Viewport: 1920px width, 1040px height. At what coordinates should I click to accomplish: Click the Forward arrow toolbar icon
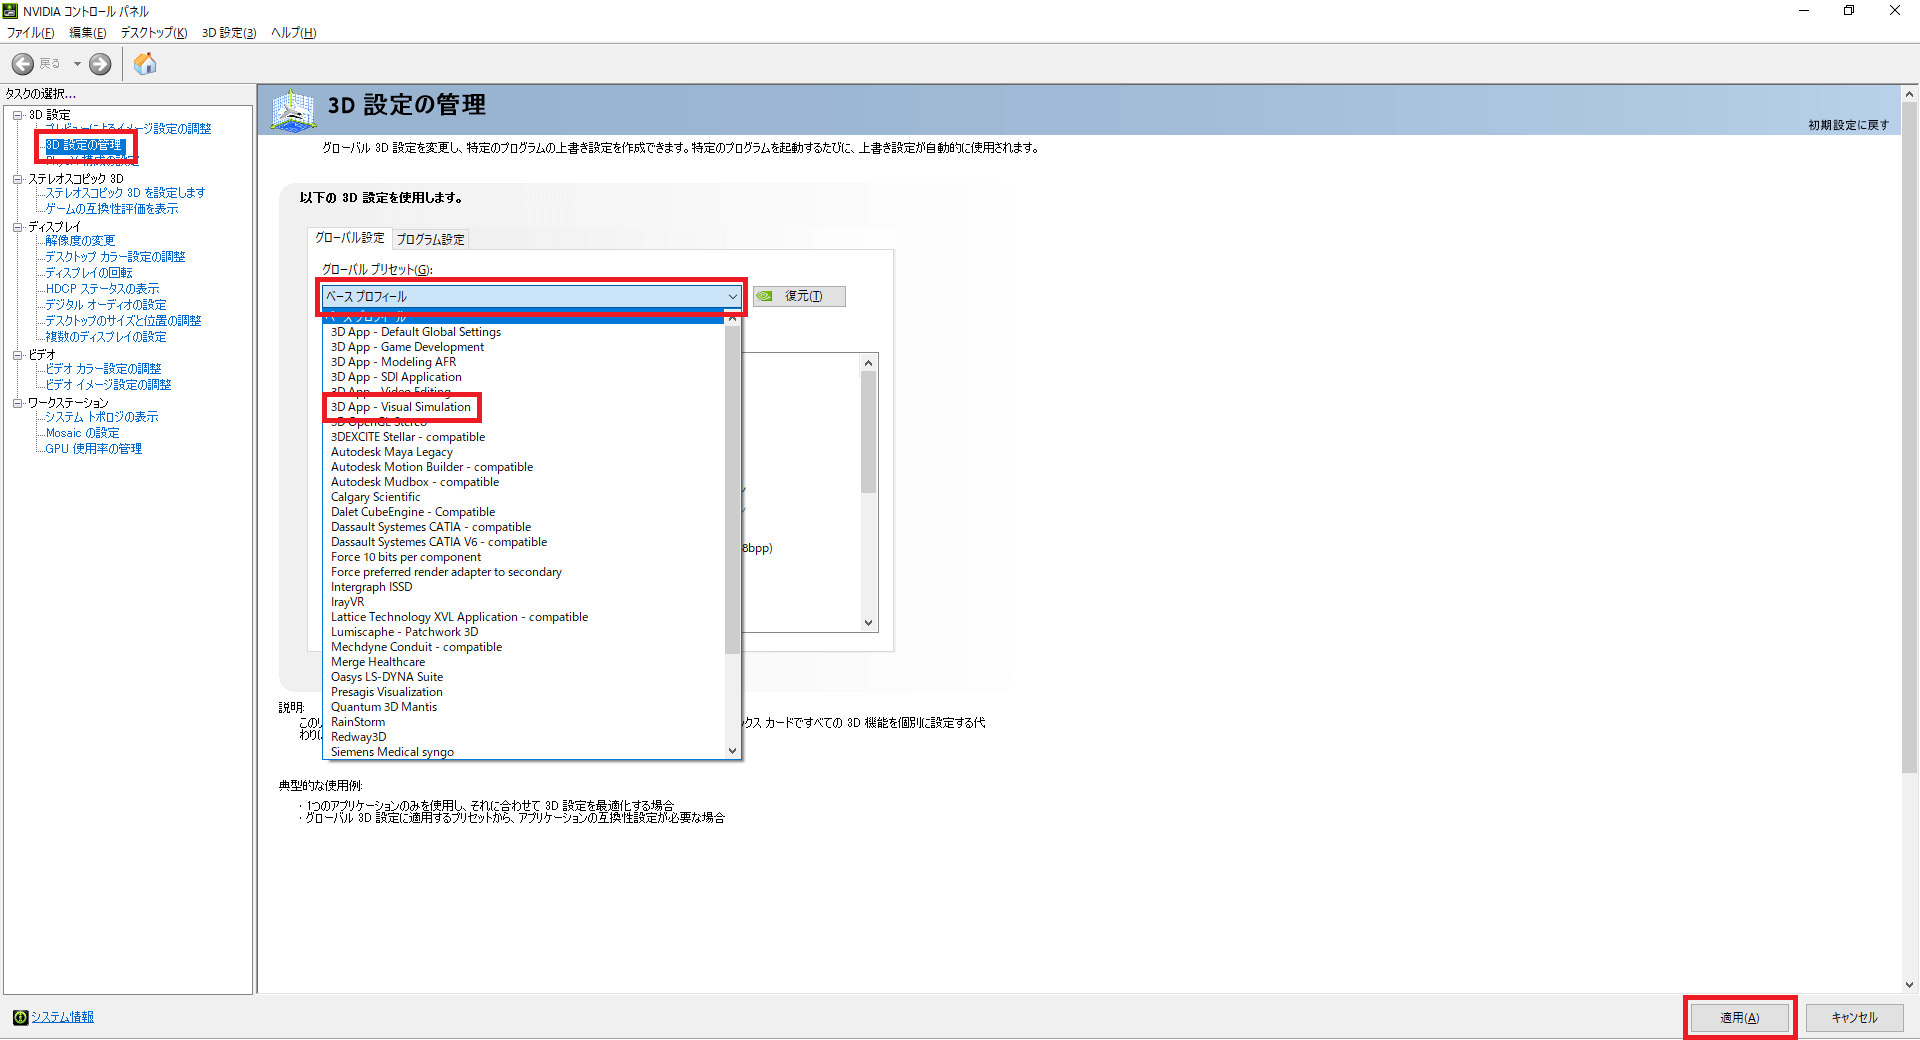100,64
